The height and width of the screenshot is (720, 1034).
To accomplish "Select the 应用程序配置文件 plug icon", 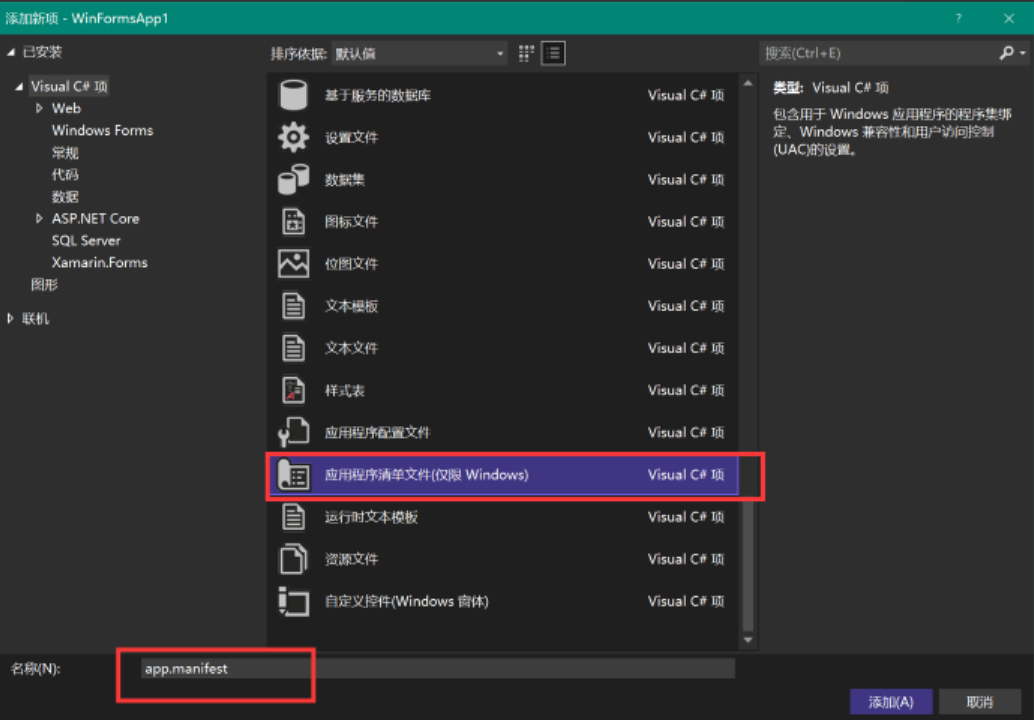I will (294, 432).
